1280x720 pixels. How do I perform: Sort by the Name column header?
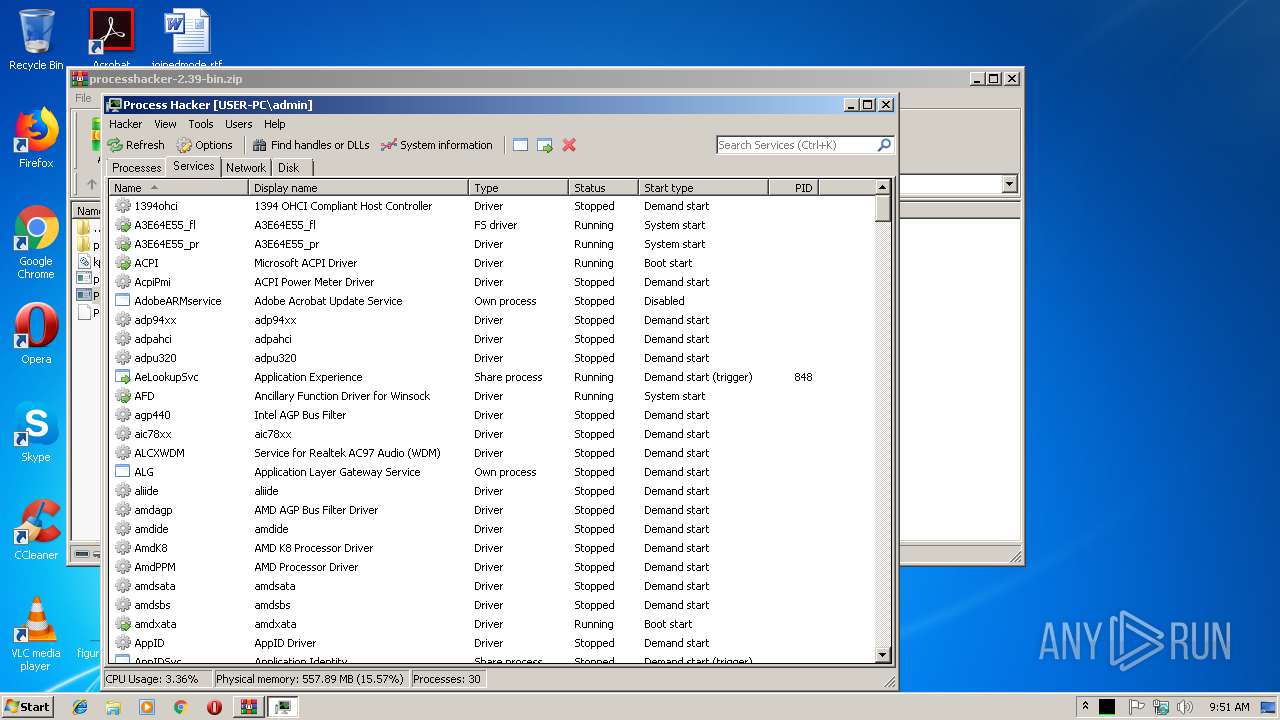click(x=178, y=187)
